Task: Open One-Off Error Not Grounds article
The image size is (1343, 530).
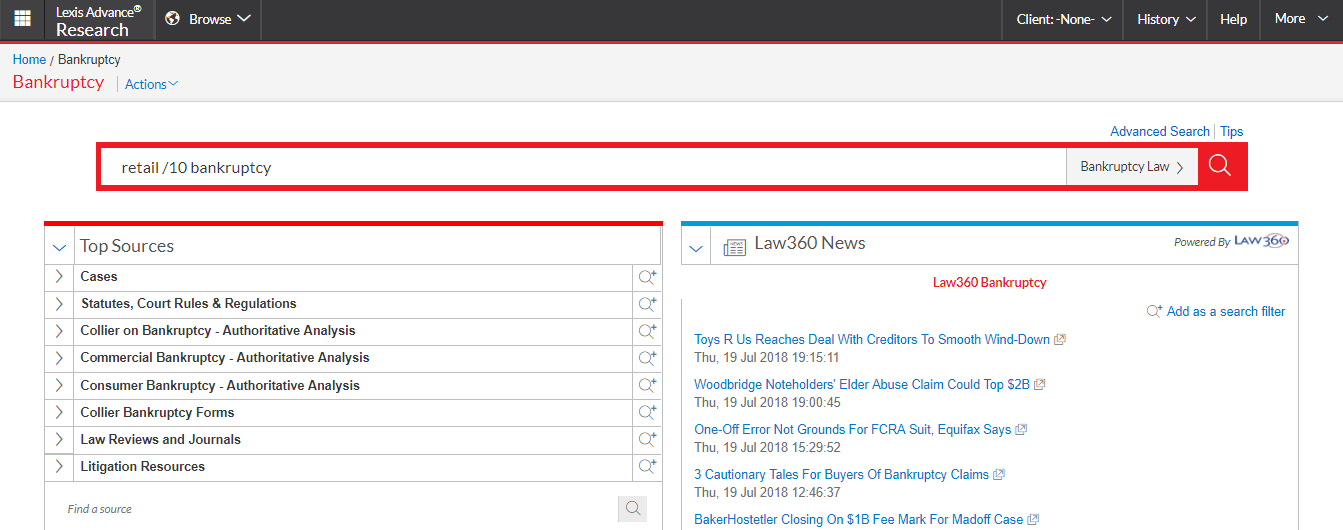Action: (853, 430)
